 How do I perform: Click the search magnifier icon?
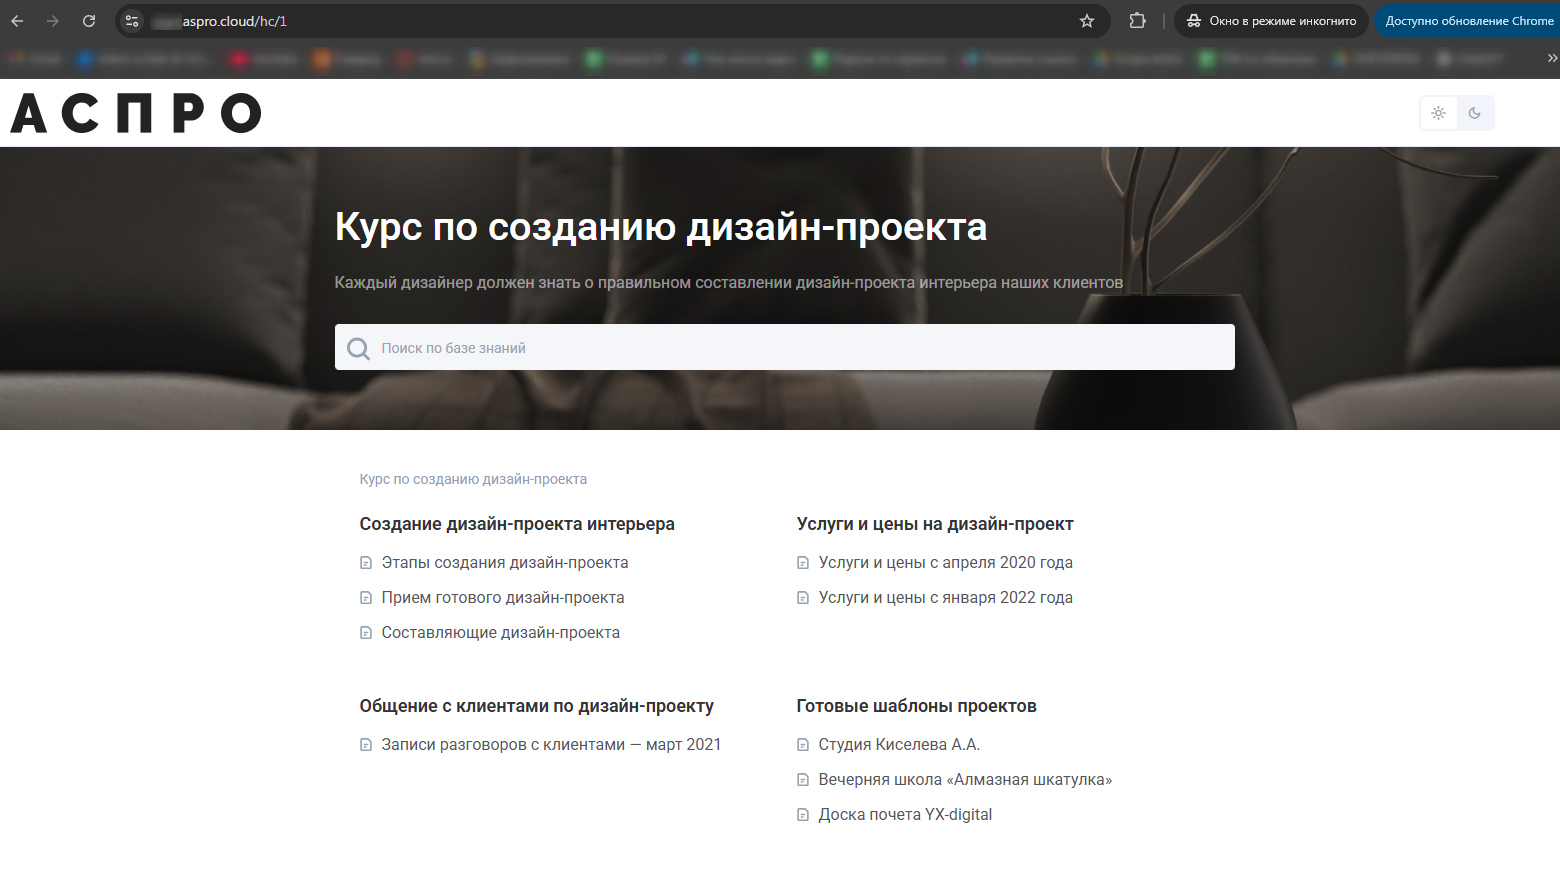358,348
